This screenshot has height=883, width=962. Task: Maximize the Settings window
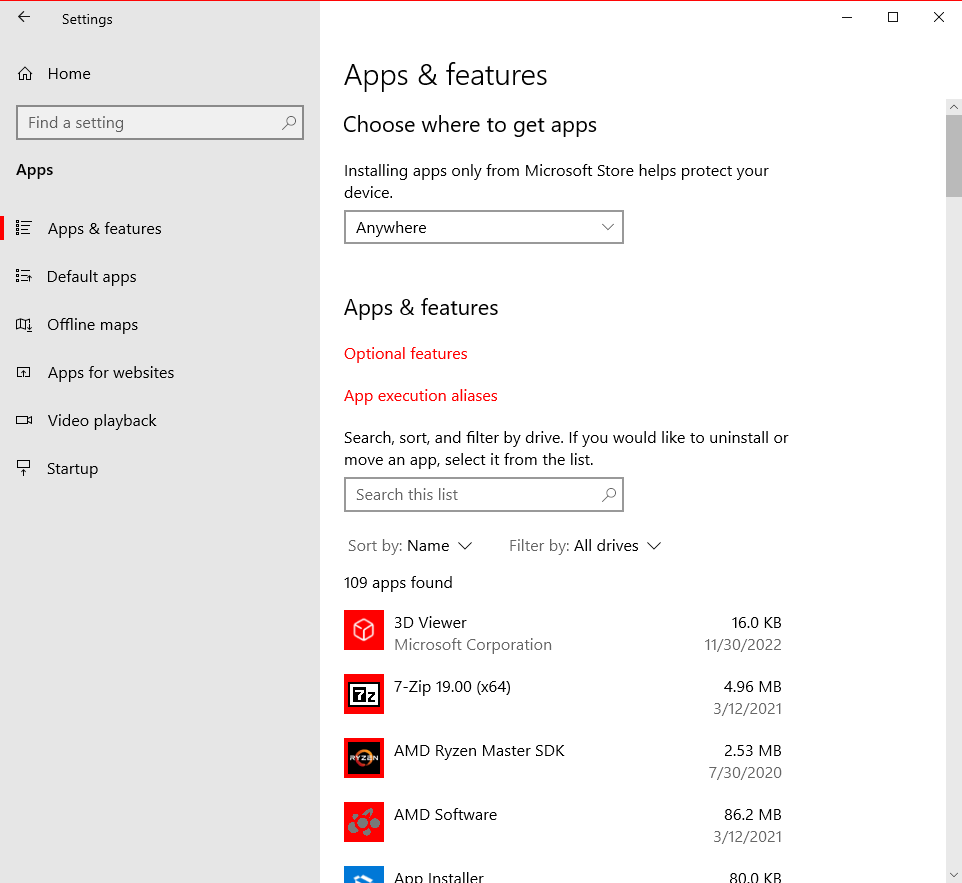(x=893, y=17)
